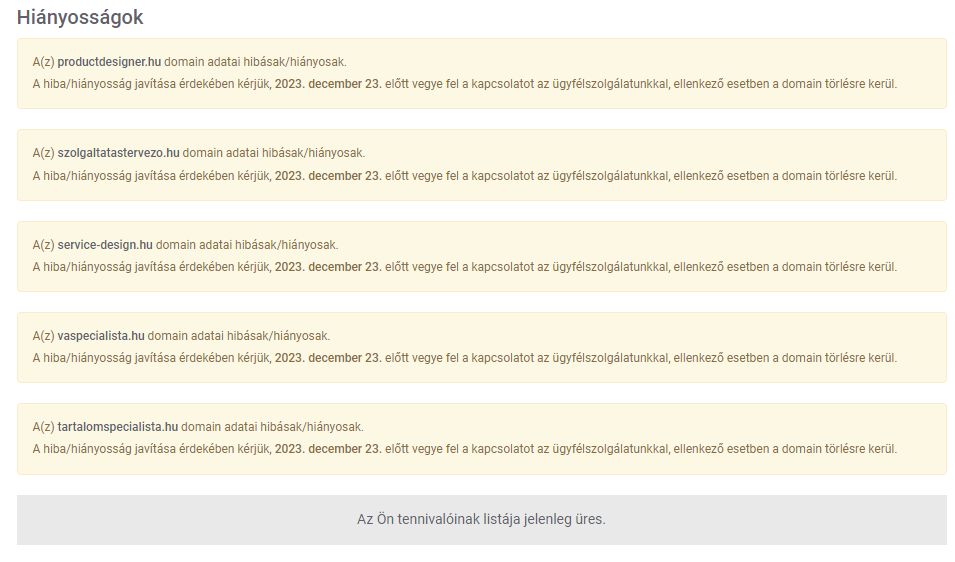The width and height of the screenshot is (955, 562).
Task: Select the szolgaltatastervezo.hu warning box
Action: (482, 165)
